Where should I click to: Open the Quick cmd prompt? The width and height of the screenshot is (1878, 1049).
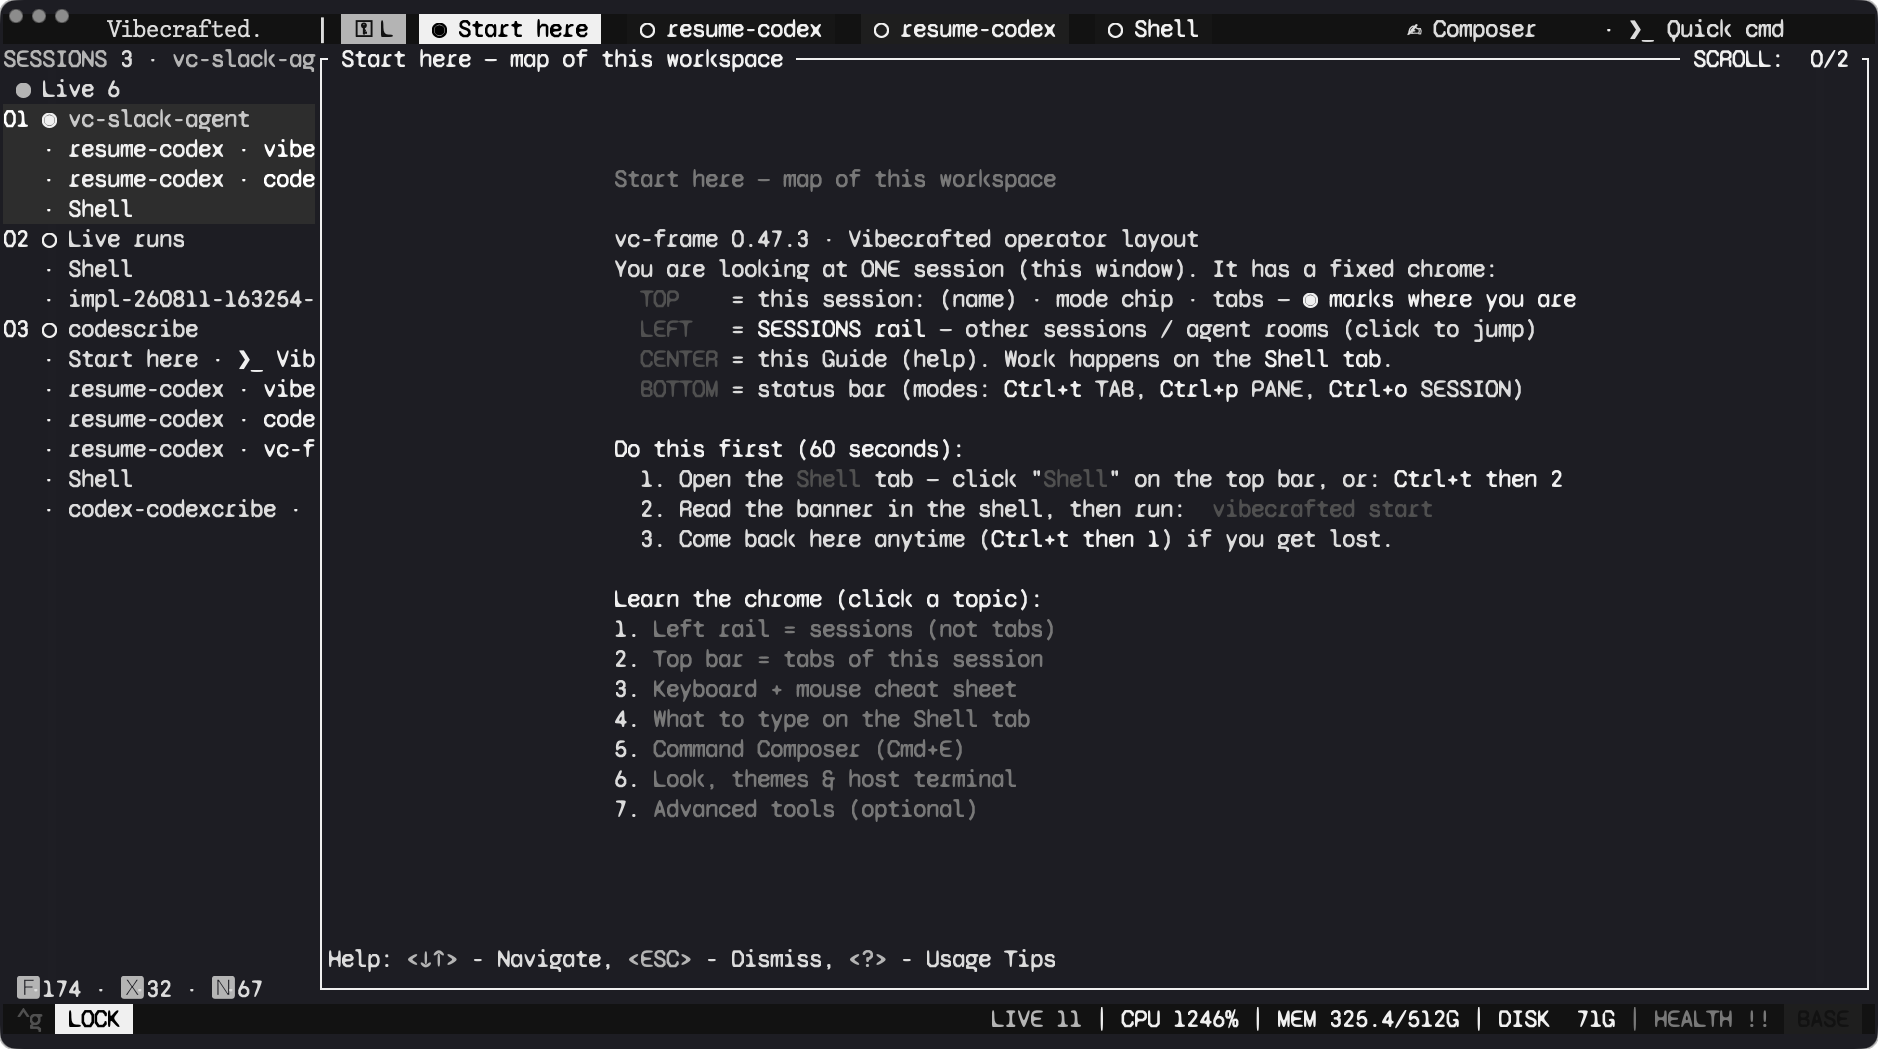coord(1706,29)
